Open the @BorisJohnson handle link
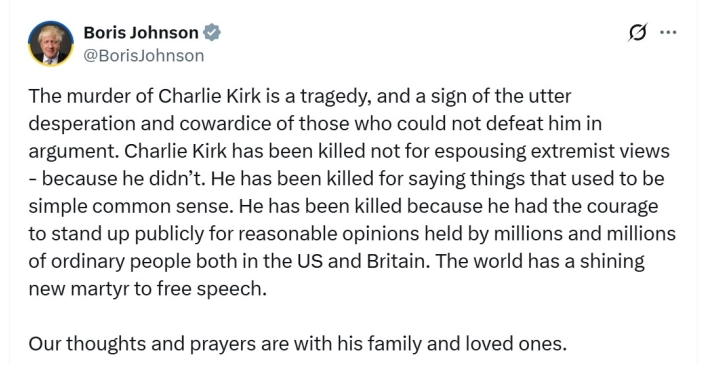 144,56
